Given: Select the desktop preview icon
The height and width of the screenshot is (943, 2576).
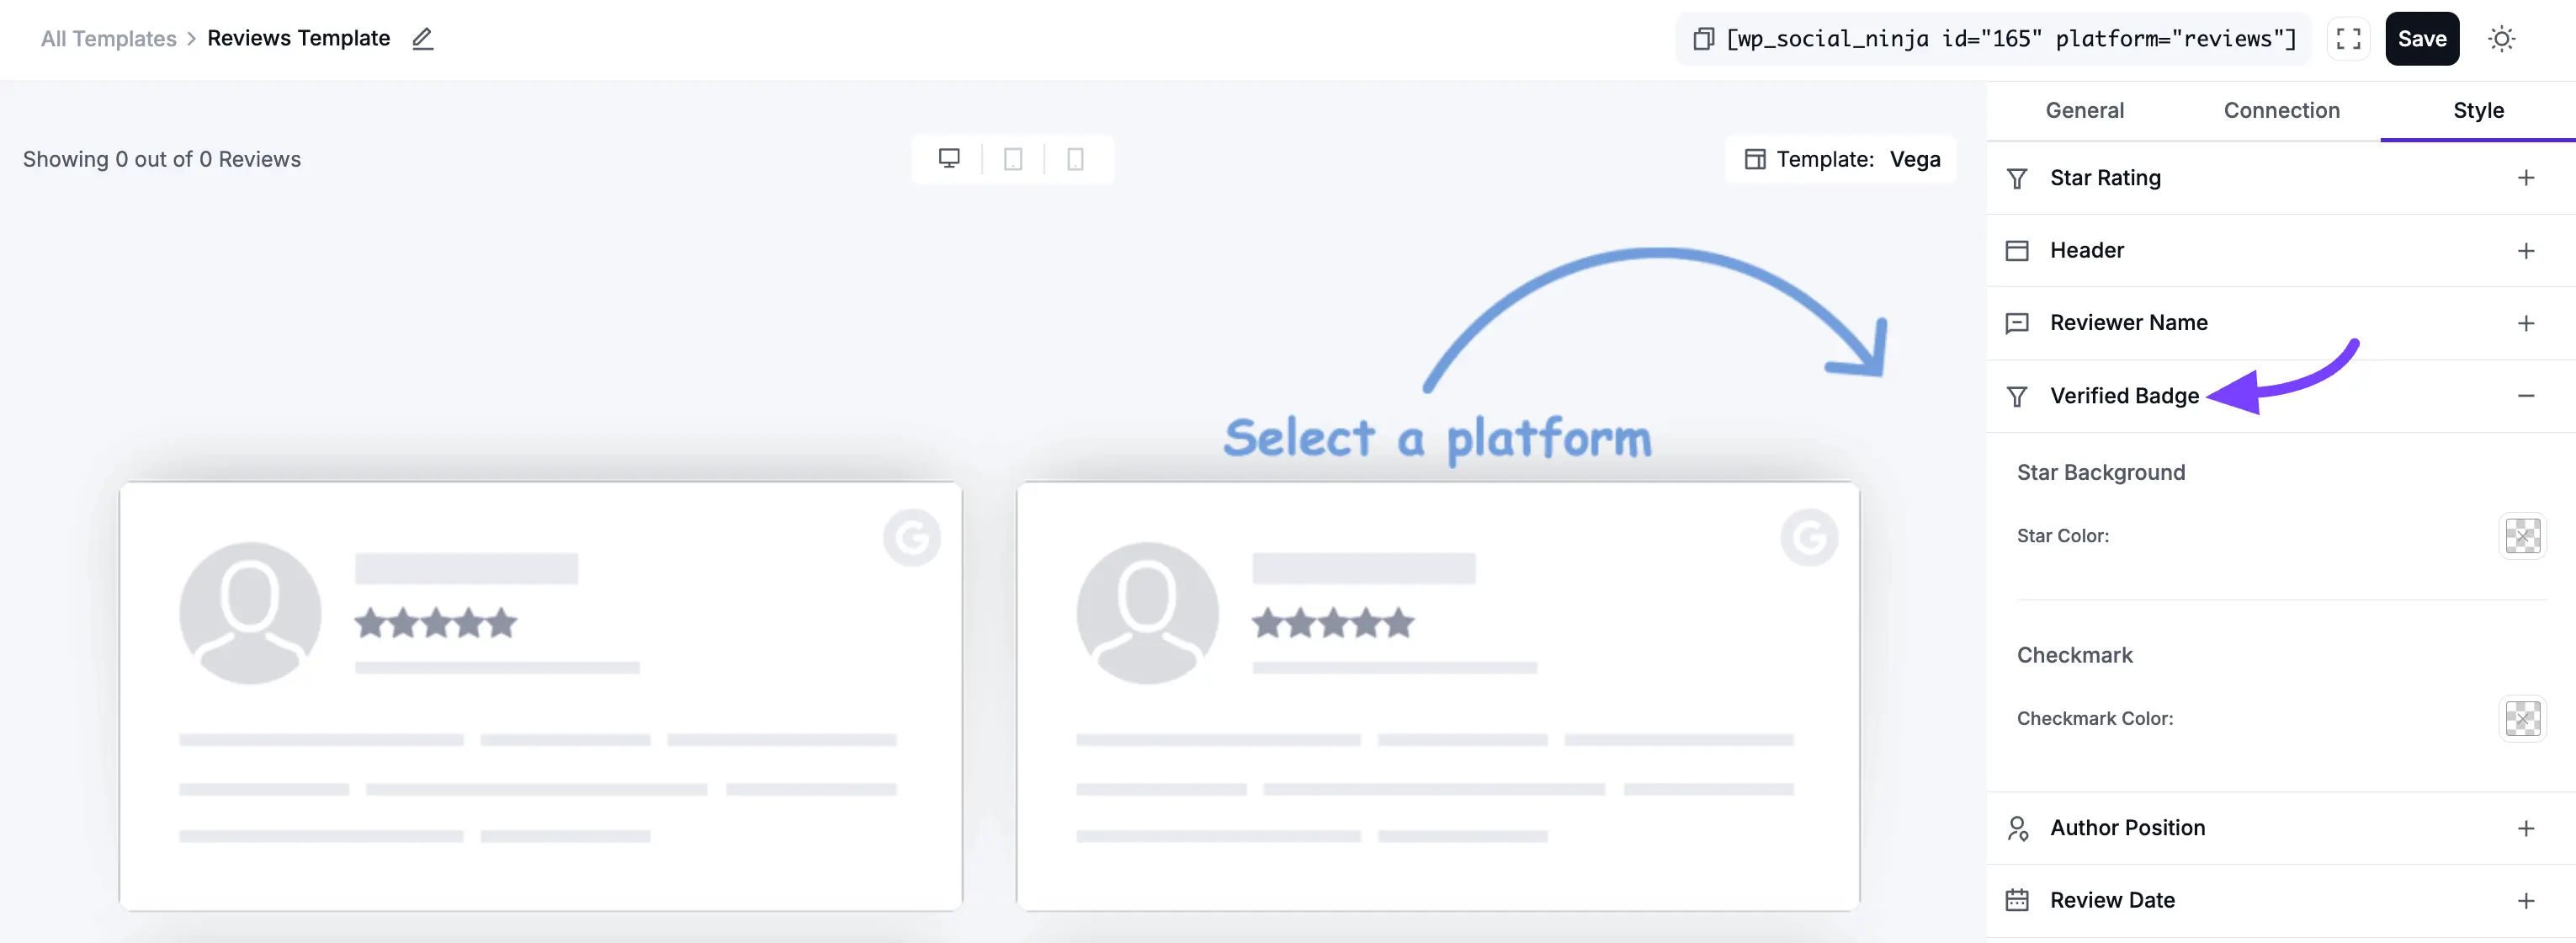Looking at the screenshot, I should (x=949, y=158).
